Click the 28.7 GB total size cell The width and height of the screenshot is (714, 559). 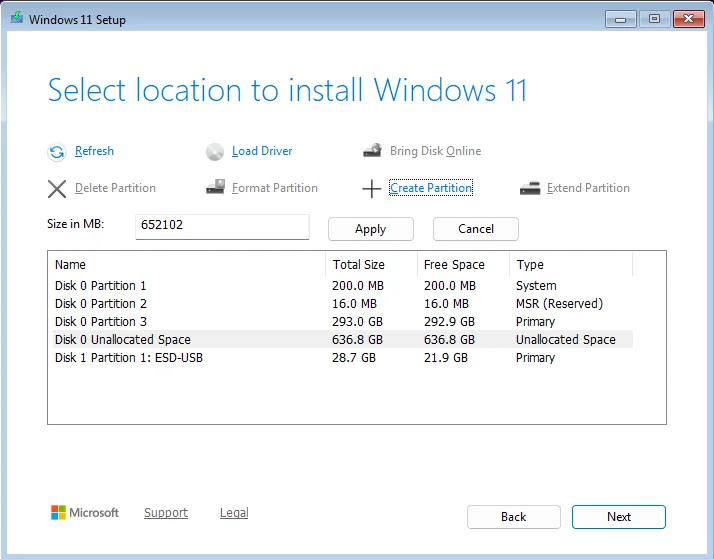point(354,357)
